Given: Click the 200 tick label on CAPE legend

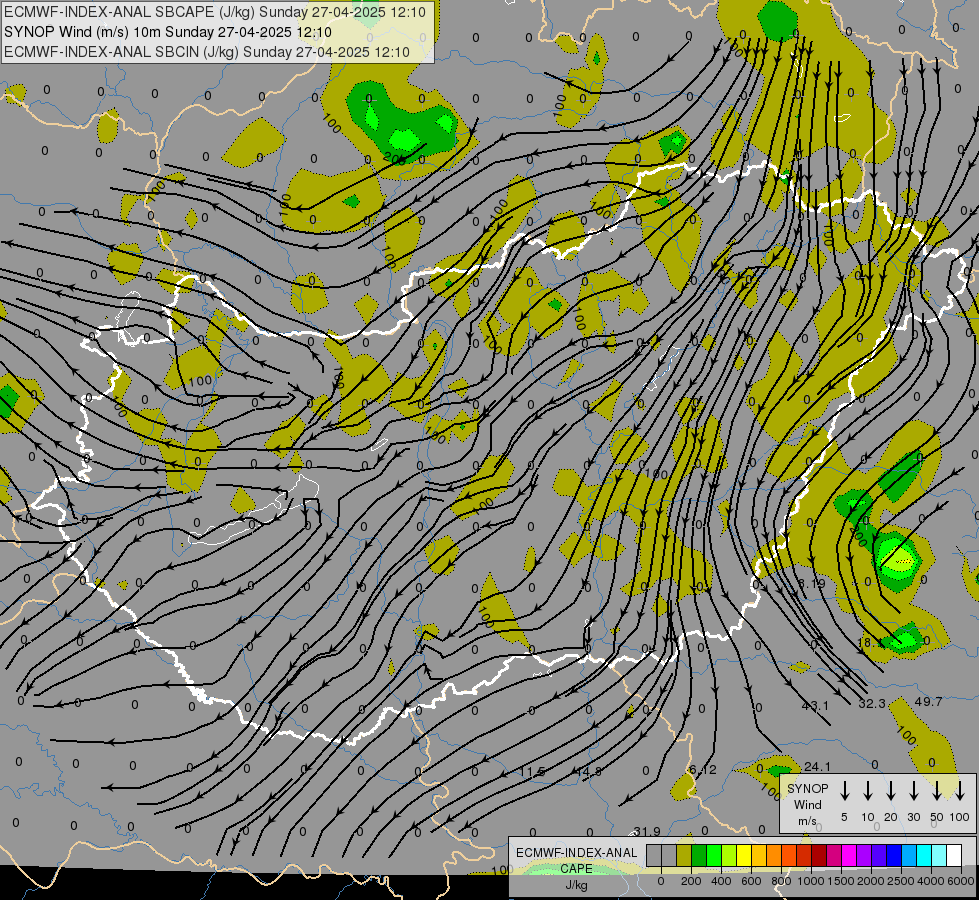Looking at the screenshot, I should (x=691, y=881).
